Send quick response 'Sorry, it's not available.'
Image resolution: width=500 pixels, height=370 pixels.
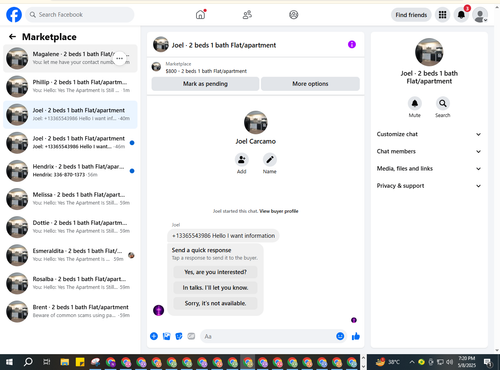pos(215,303)
